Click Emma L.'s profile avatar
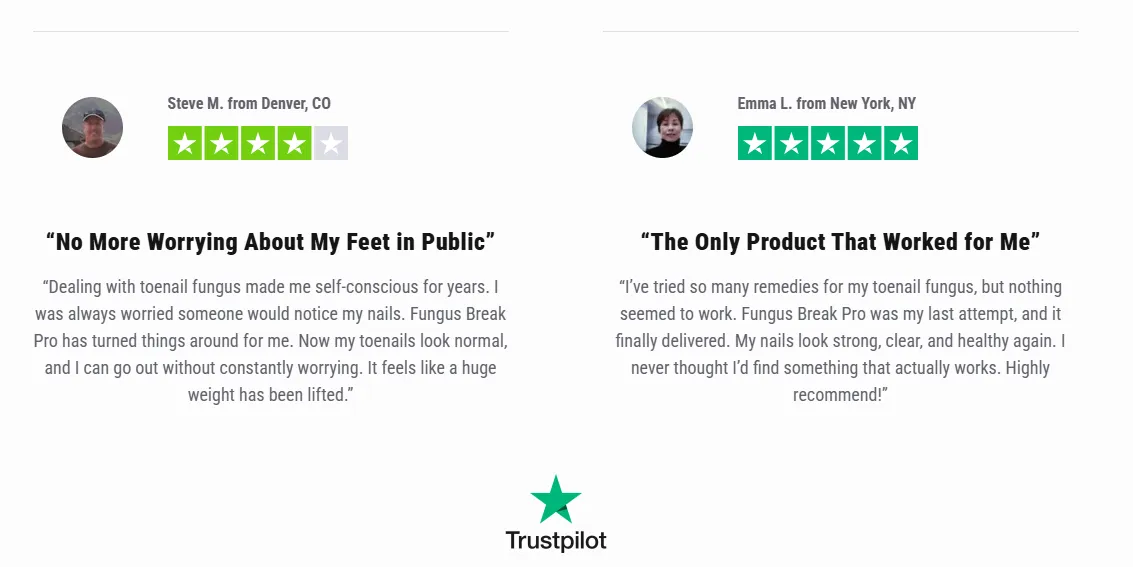This screenshot has height=567, width=1133. coord(663,127)
